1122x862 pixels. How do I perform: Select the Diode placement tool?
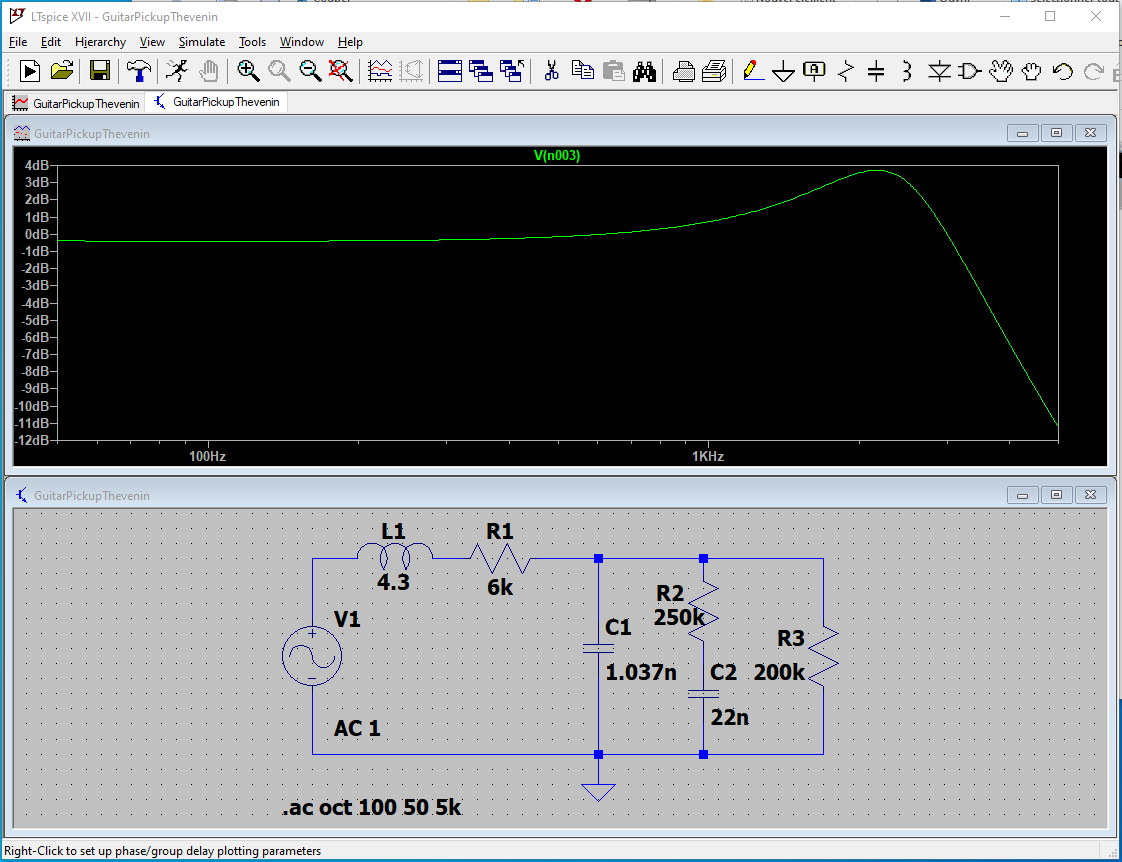point(939,71)
